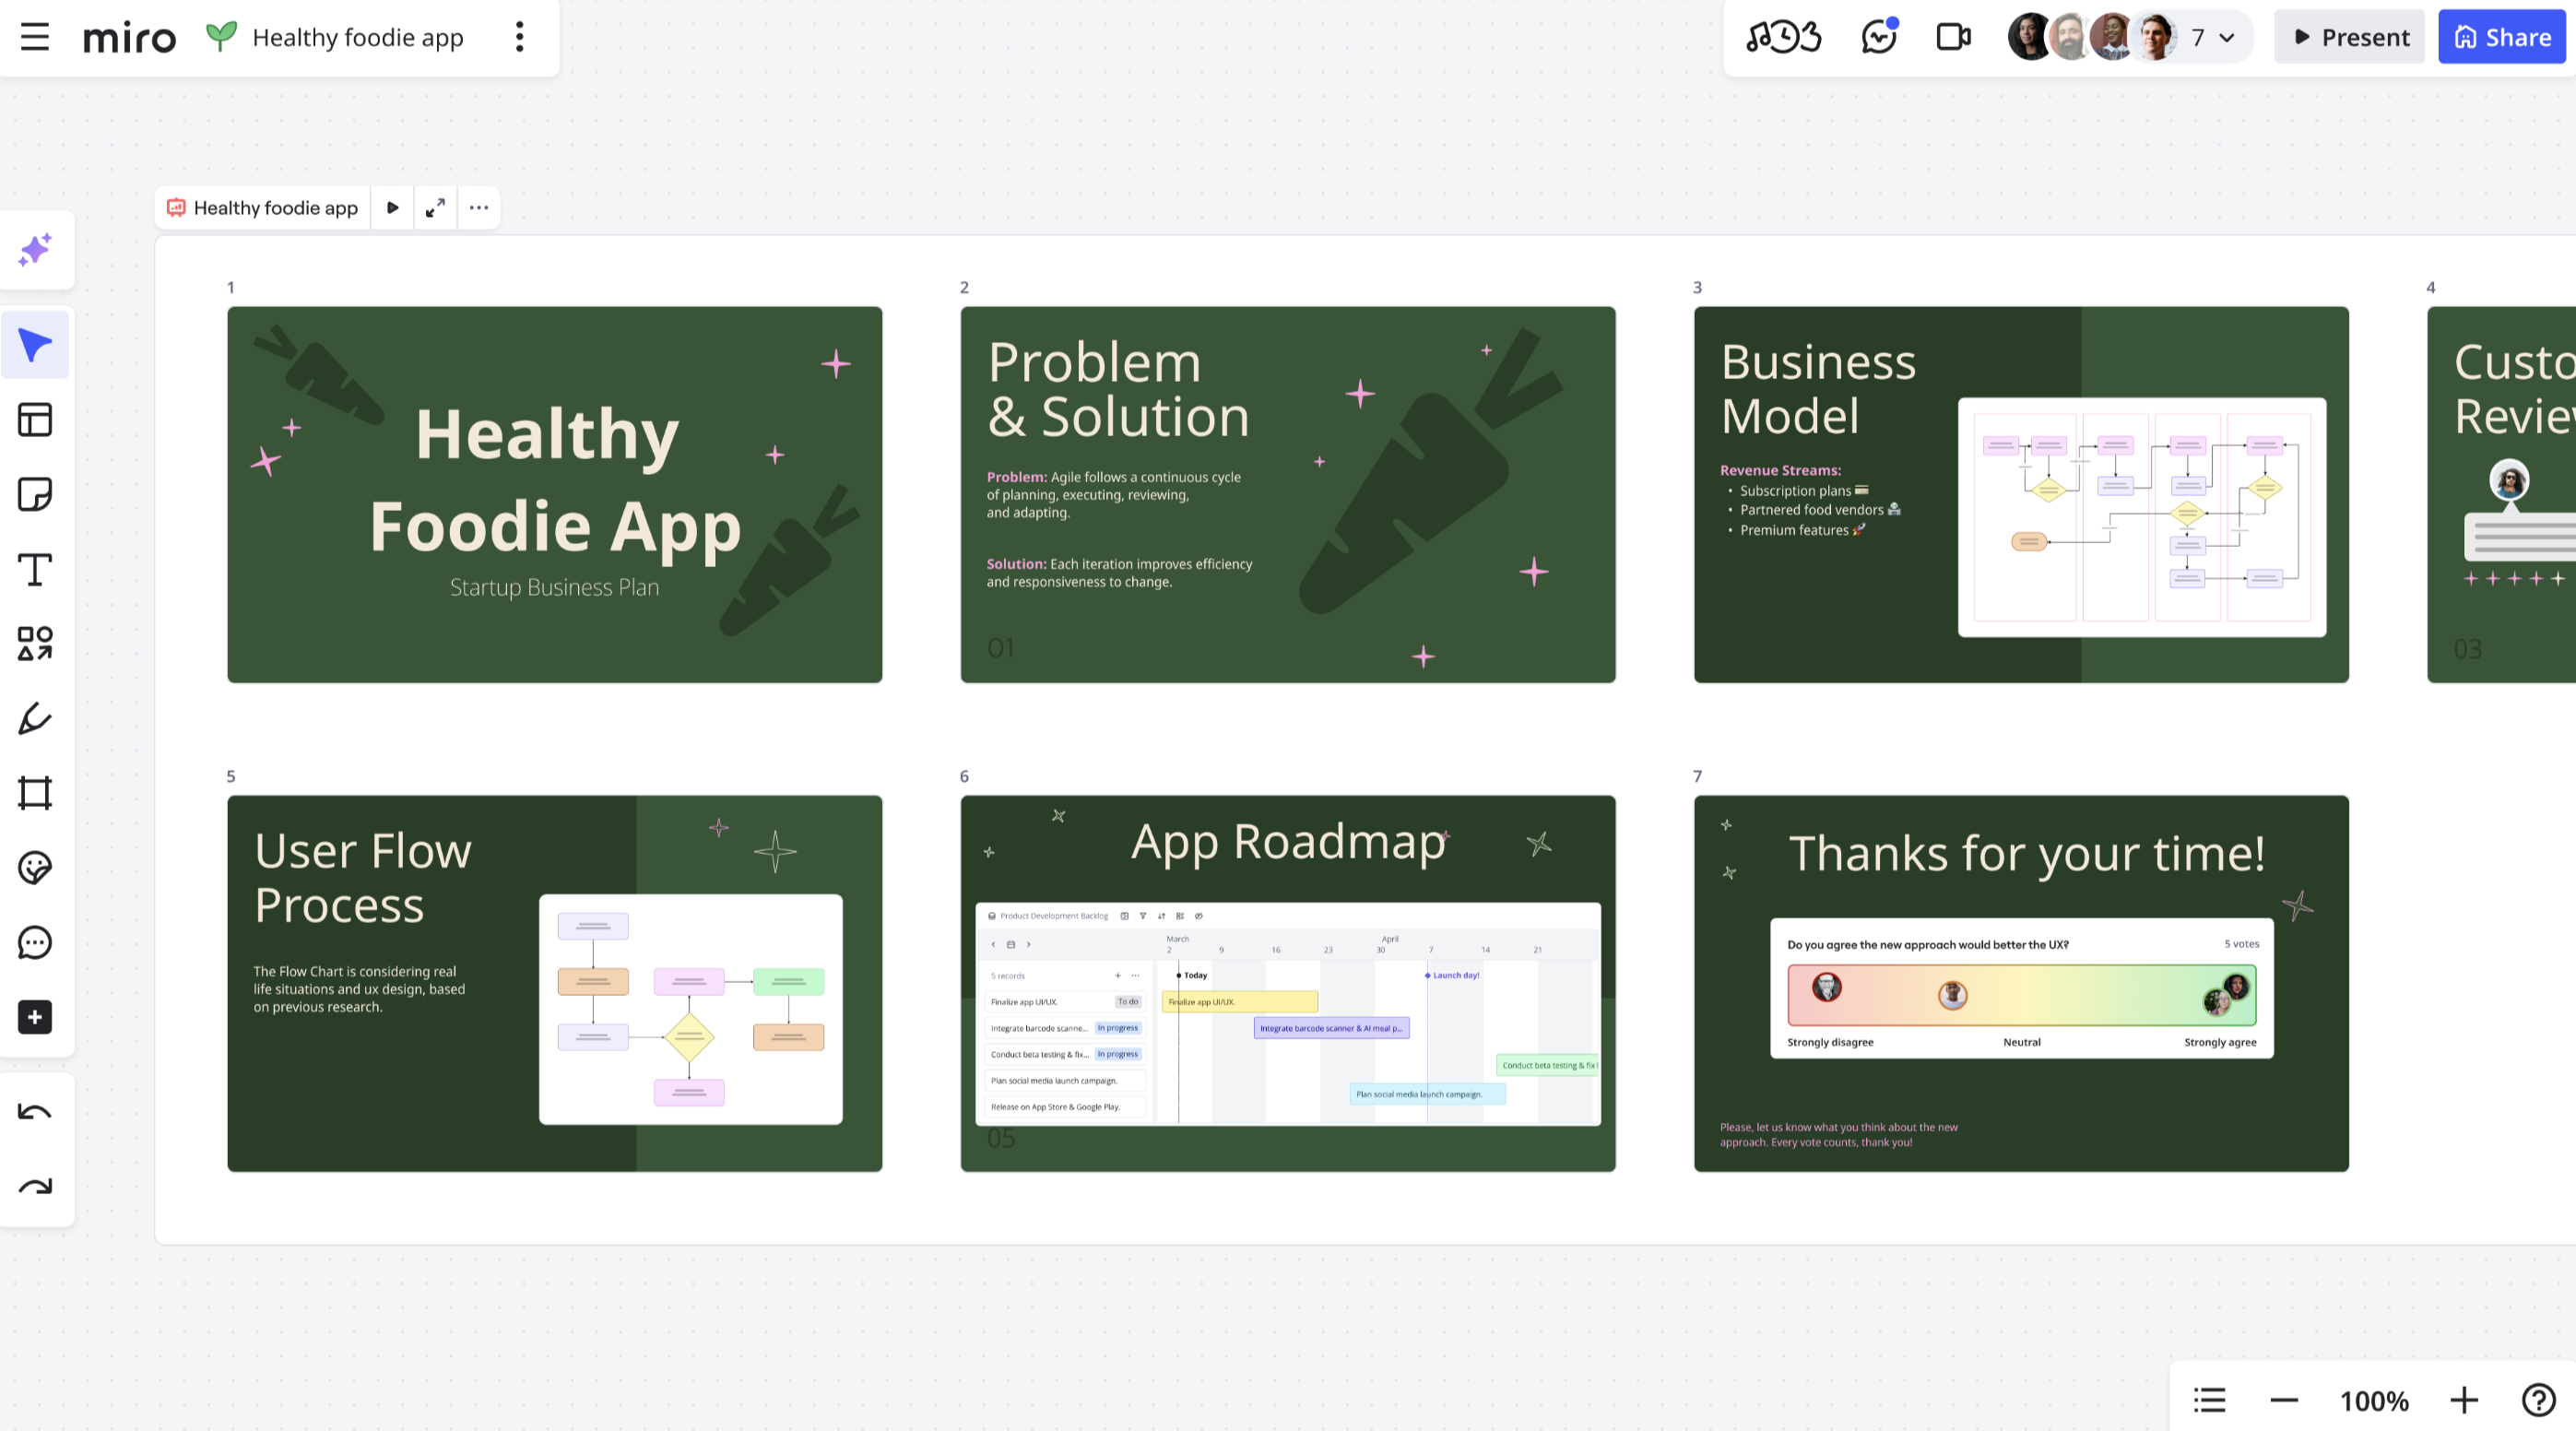Select the sticky note tool

click(x=35, y=494)
